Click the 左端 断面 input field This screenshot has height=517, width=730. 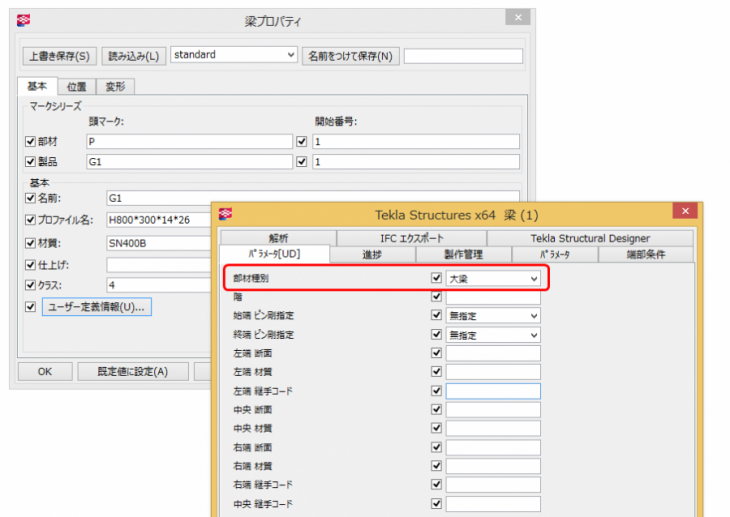tap(493, 354)
